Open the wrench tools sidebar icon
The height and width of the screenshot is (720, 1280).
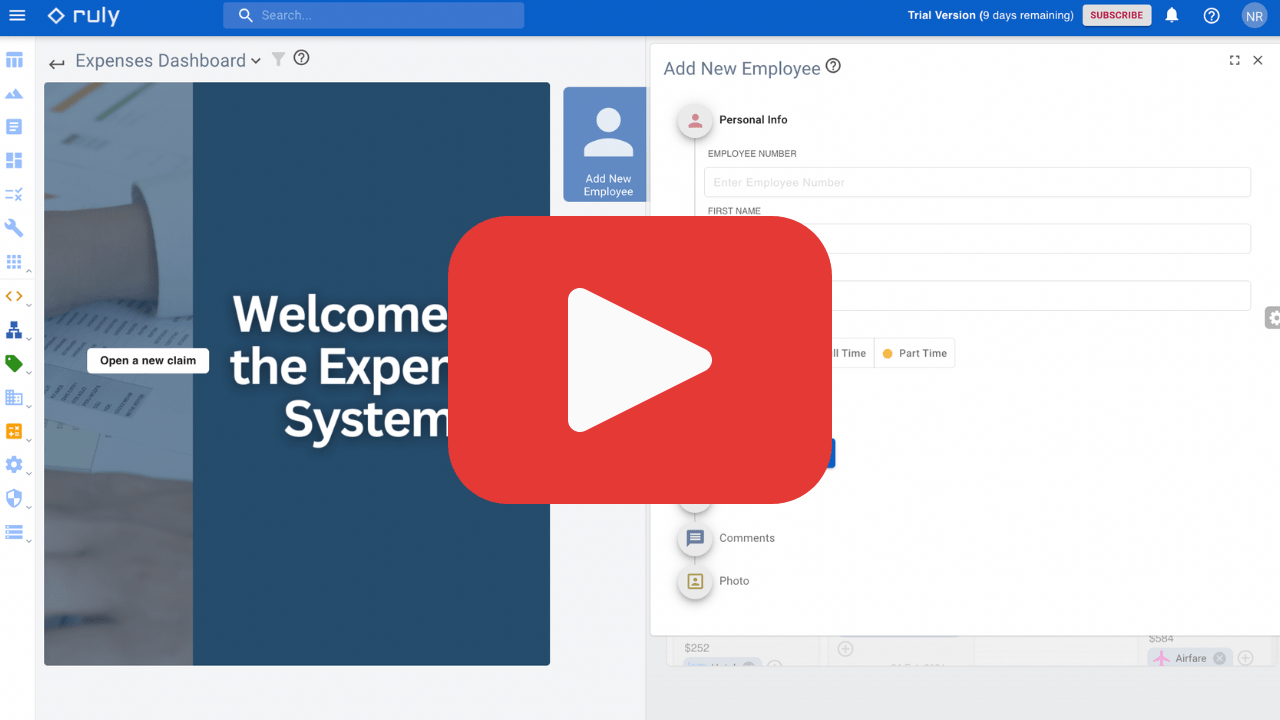(14, 228)
